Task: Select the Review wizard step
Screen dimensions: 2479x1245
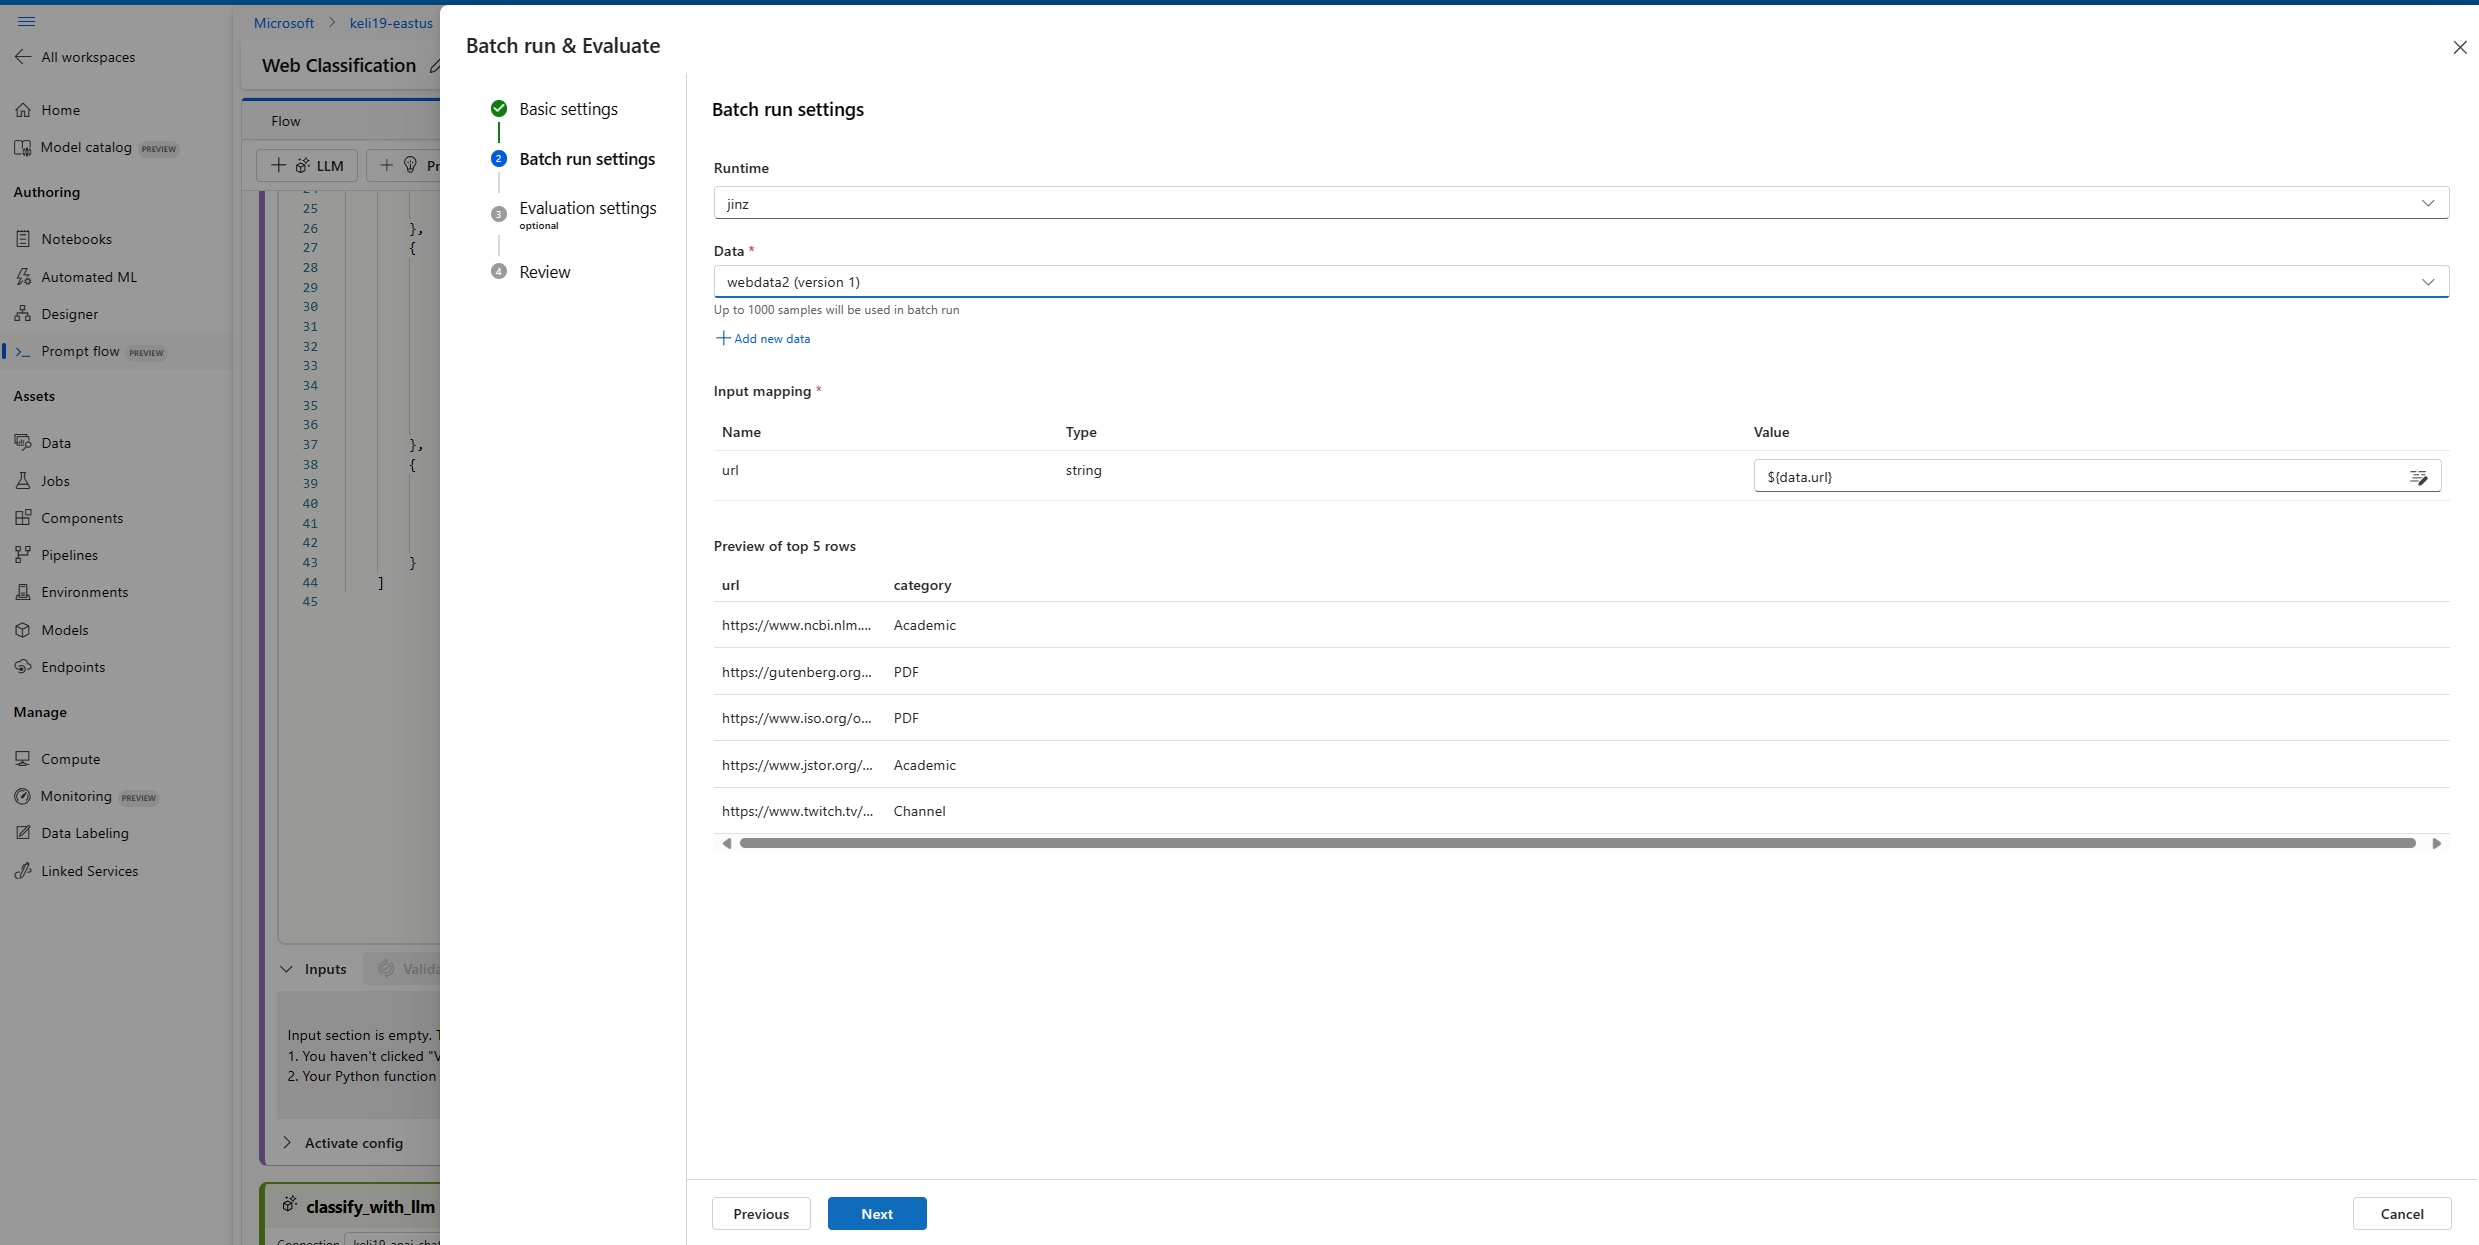Action: 544,272
